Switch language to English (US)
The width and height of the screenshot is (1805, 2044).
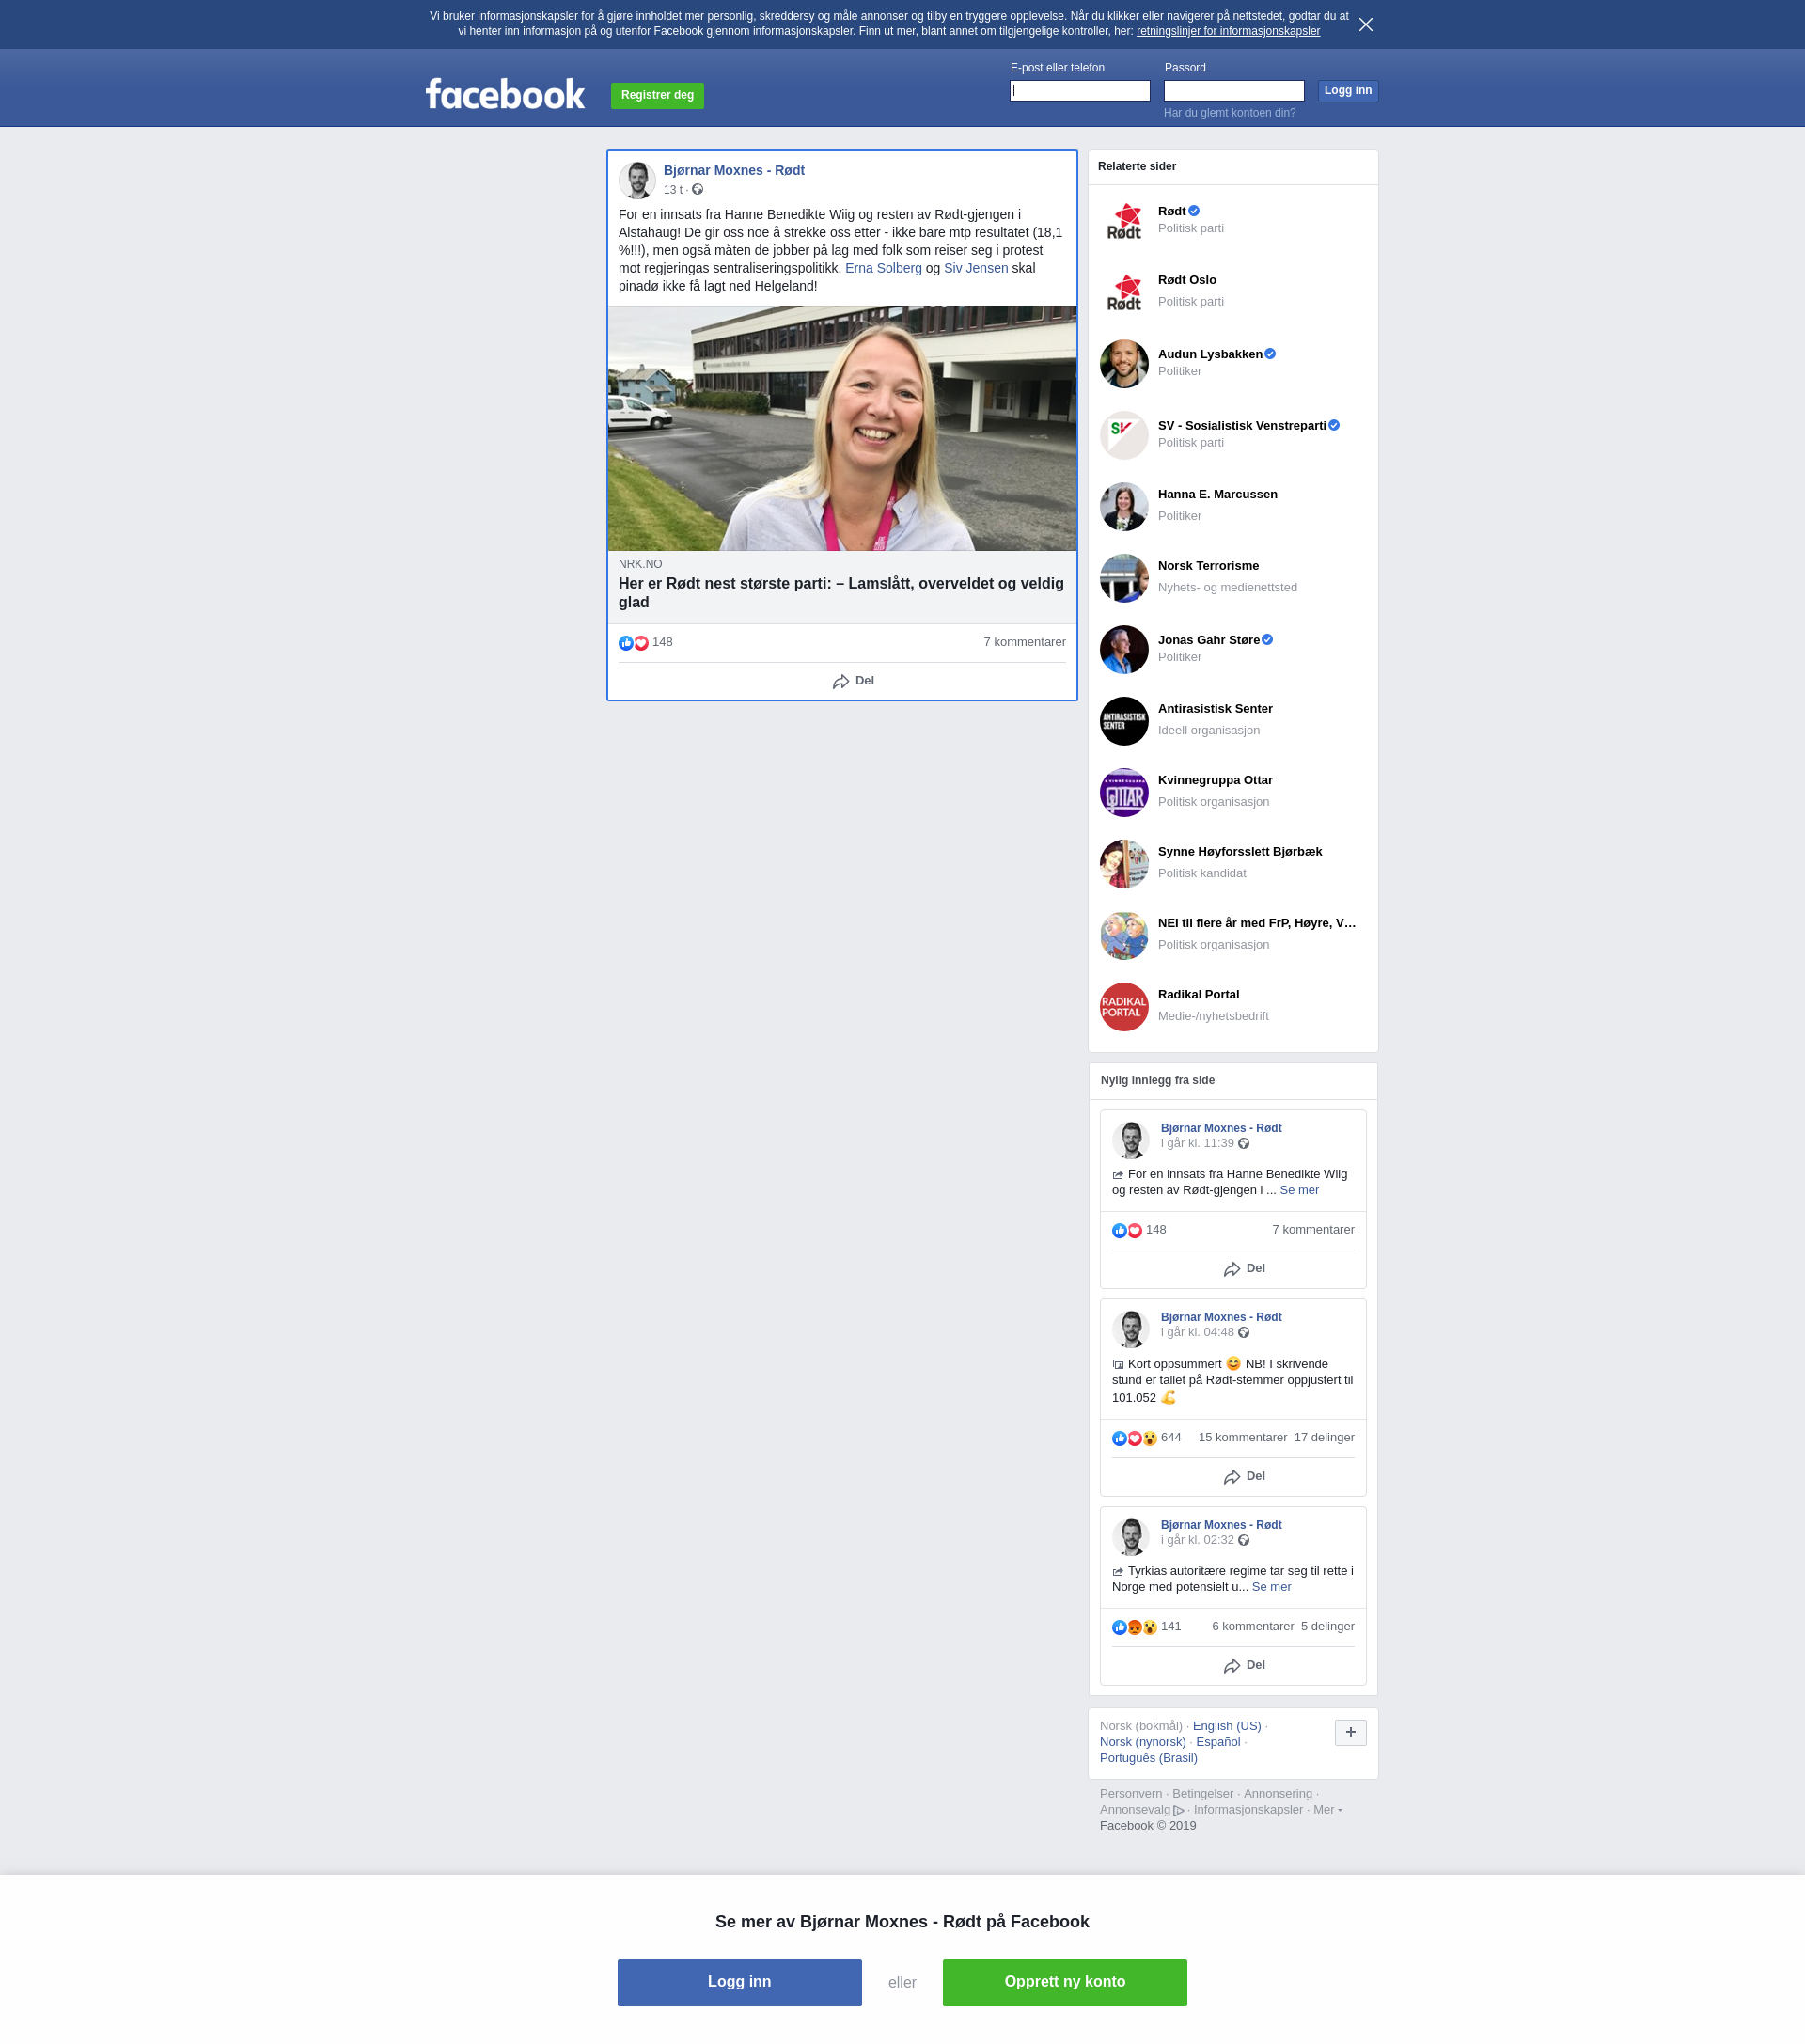click(1227, 1726)
